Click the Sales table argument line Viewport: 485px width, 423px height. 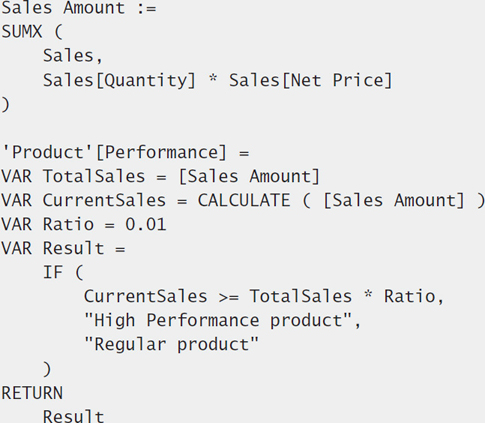[x=73, y=56]
